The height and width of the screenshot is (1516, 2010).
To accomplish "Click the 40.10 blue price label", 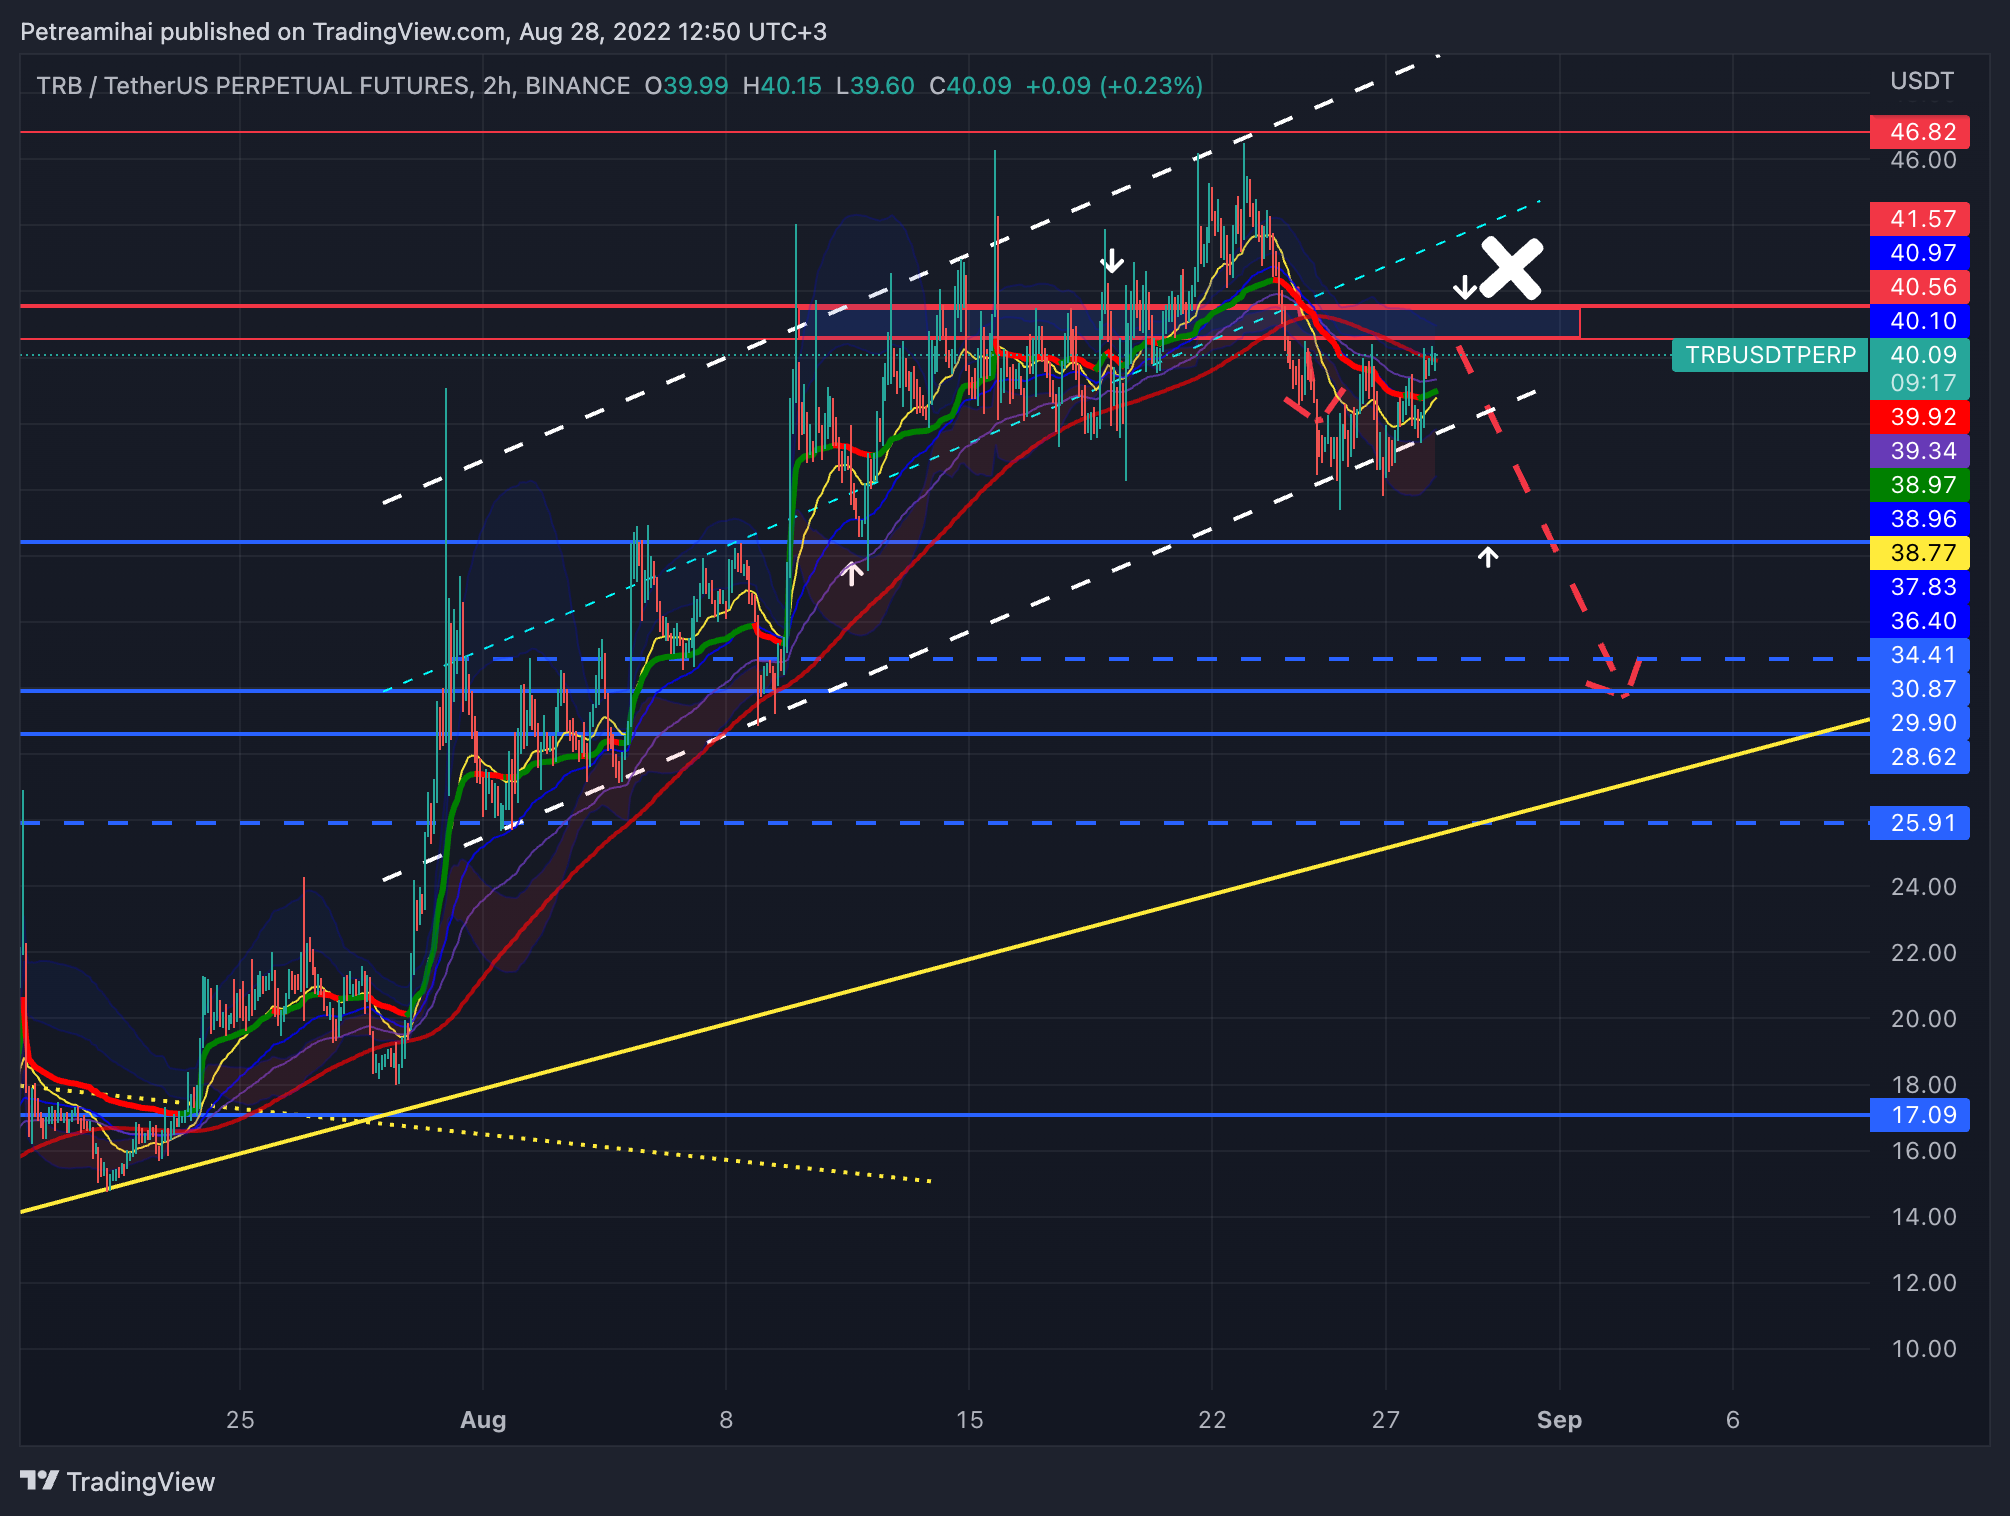I will tap(1920, 321).
